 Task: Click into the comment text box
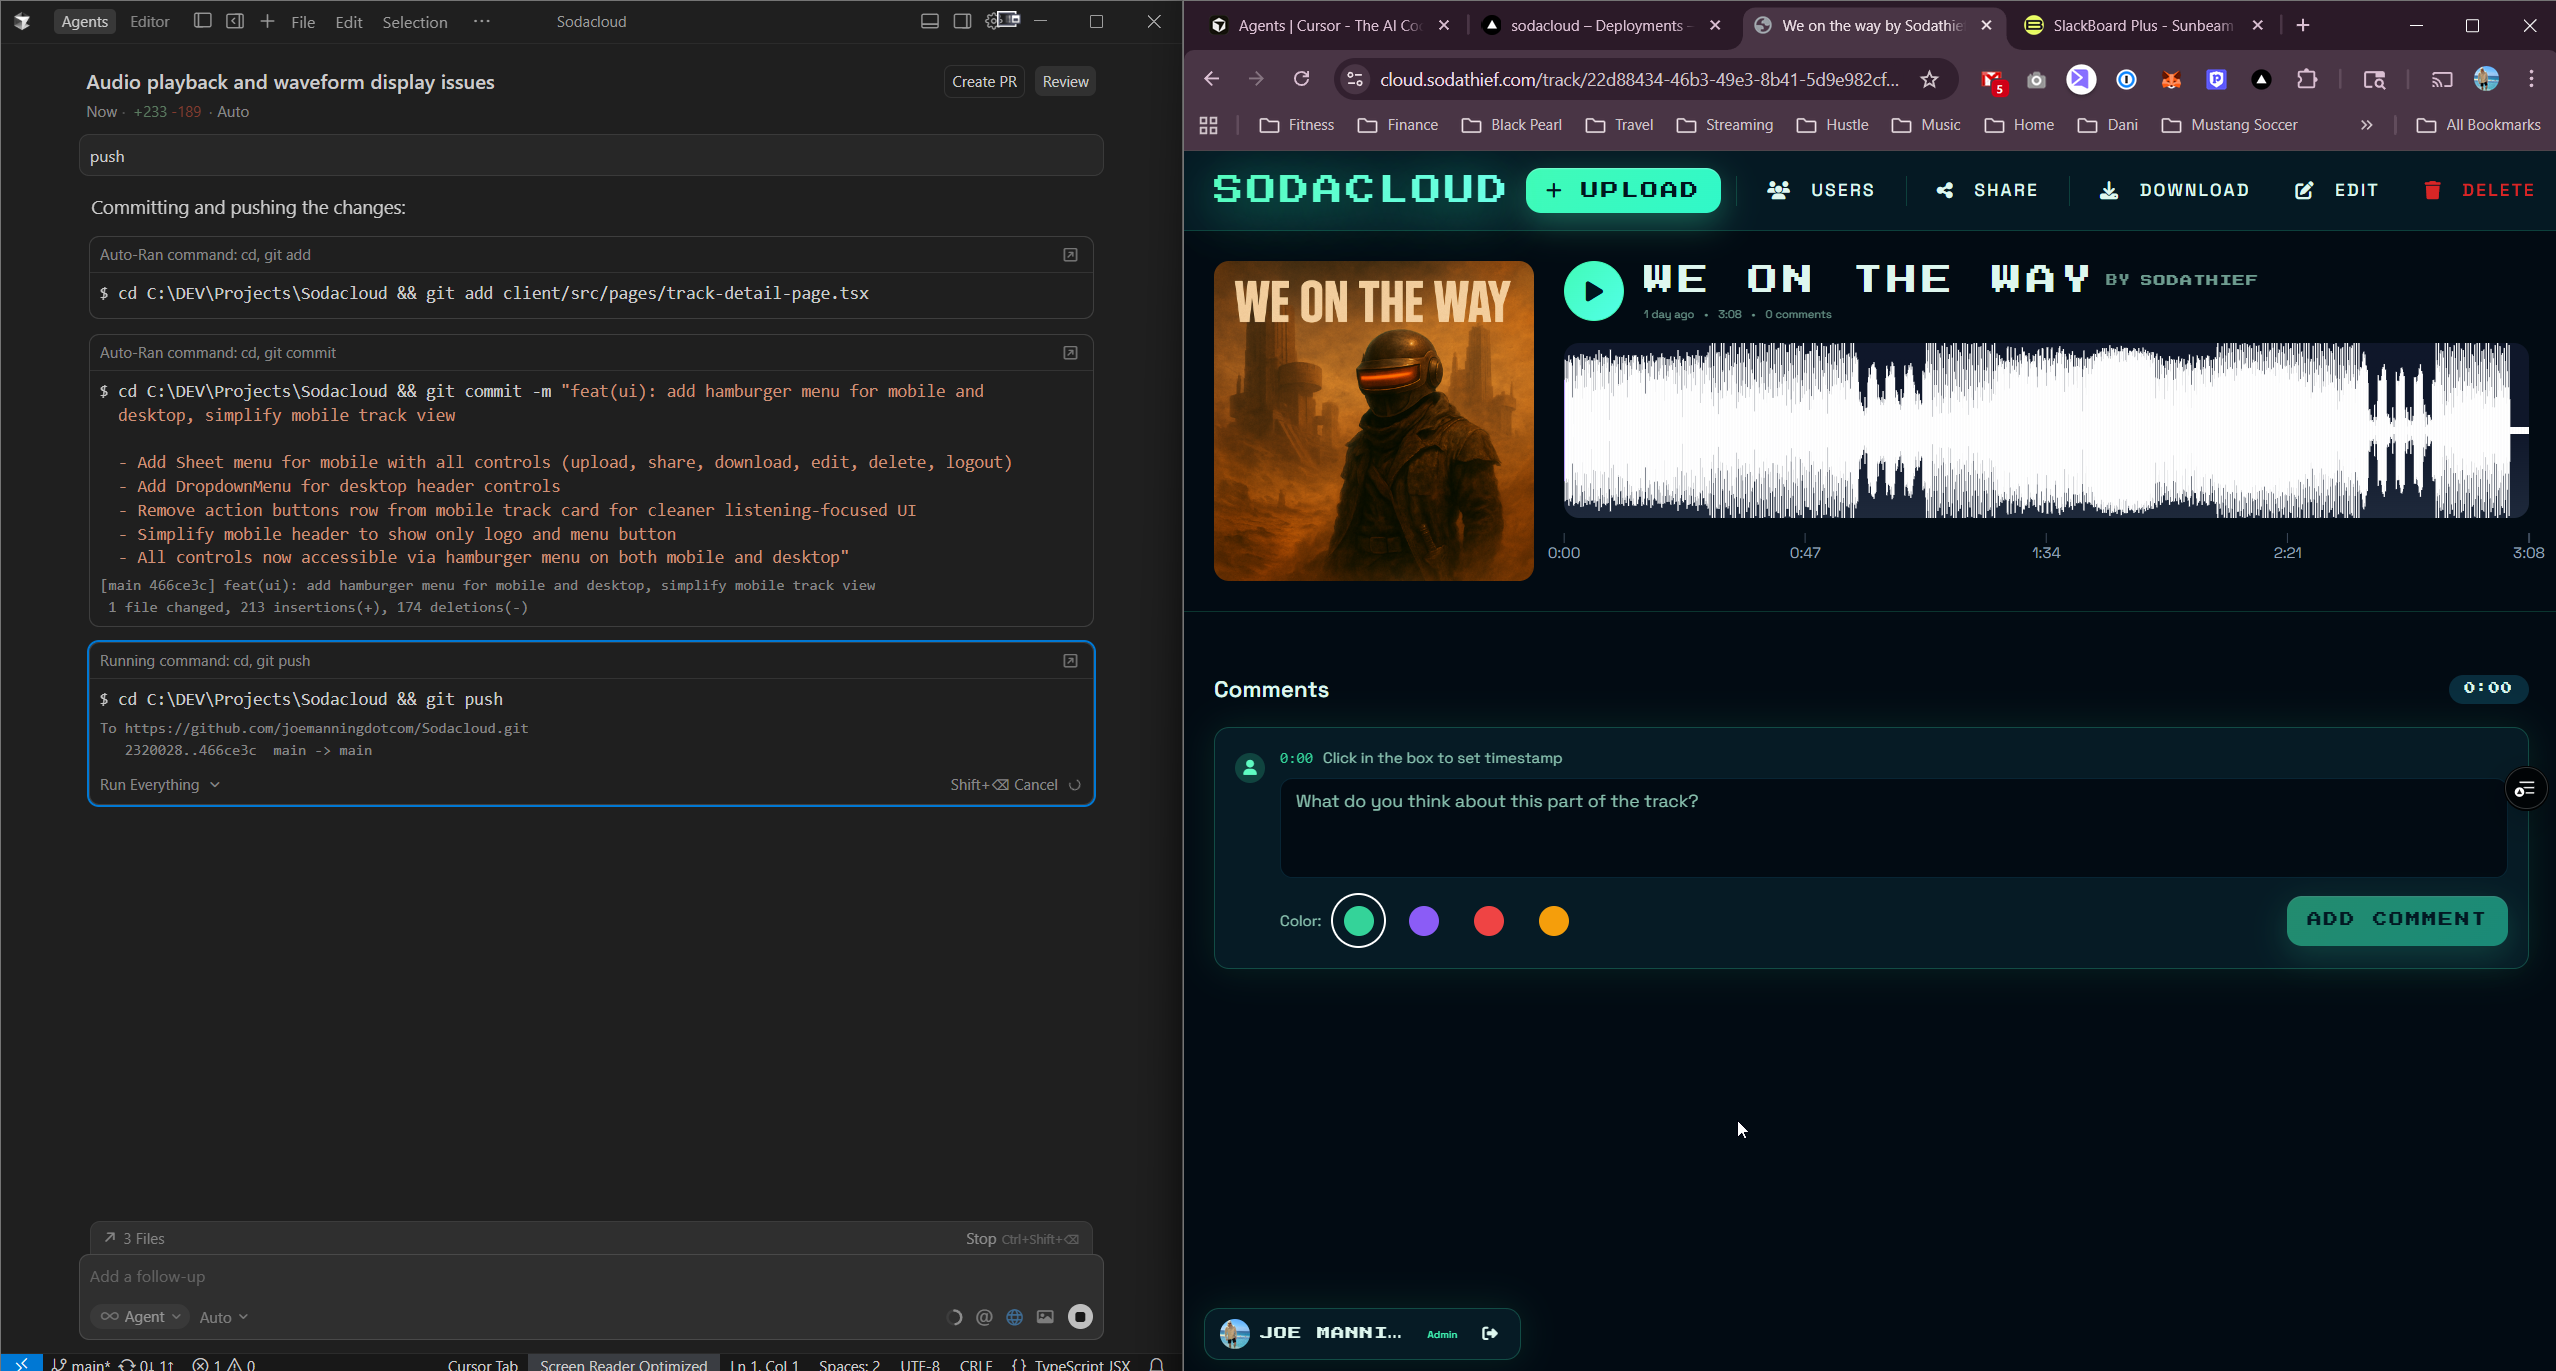(x=1892, y=828)
